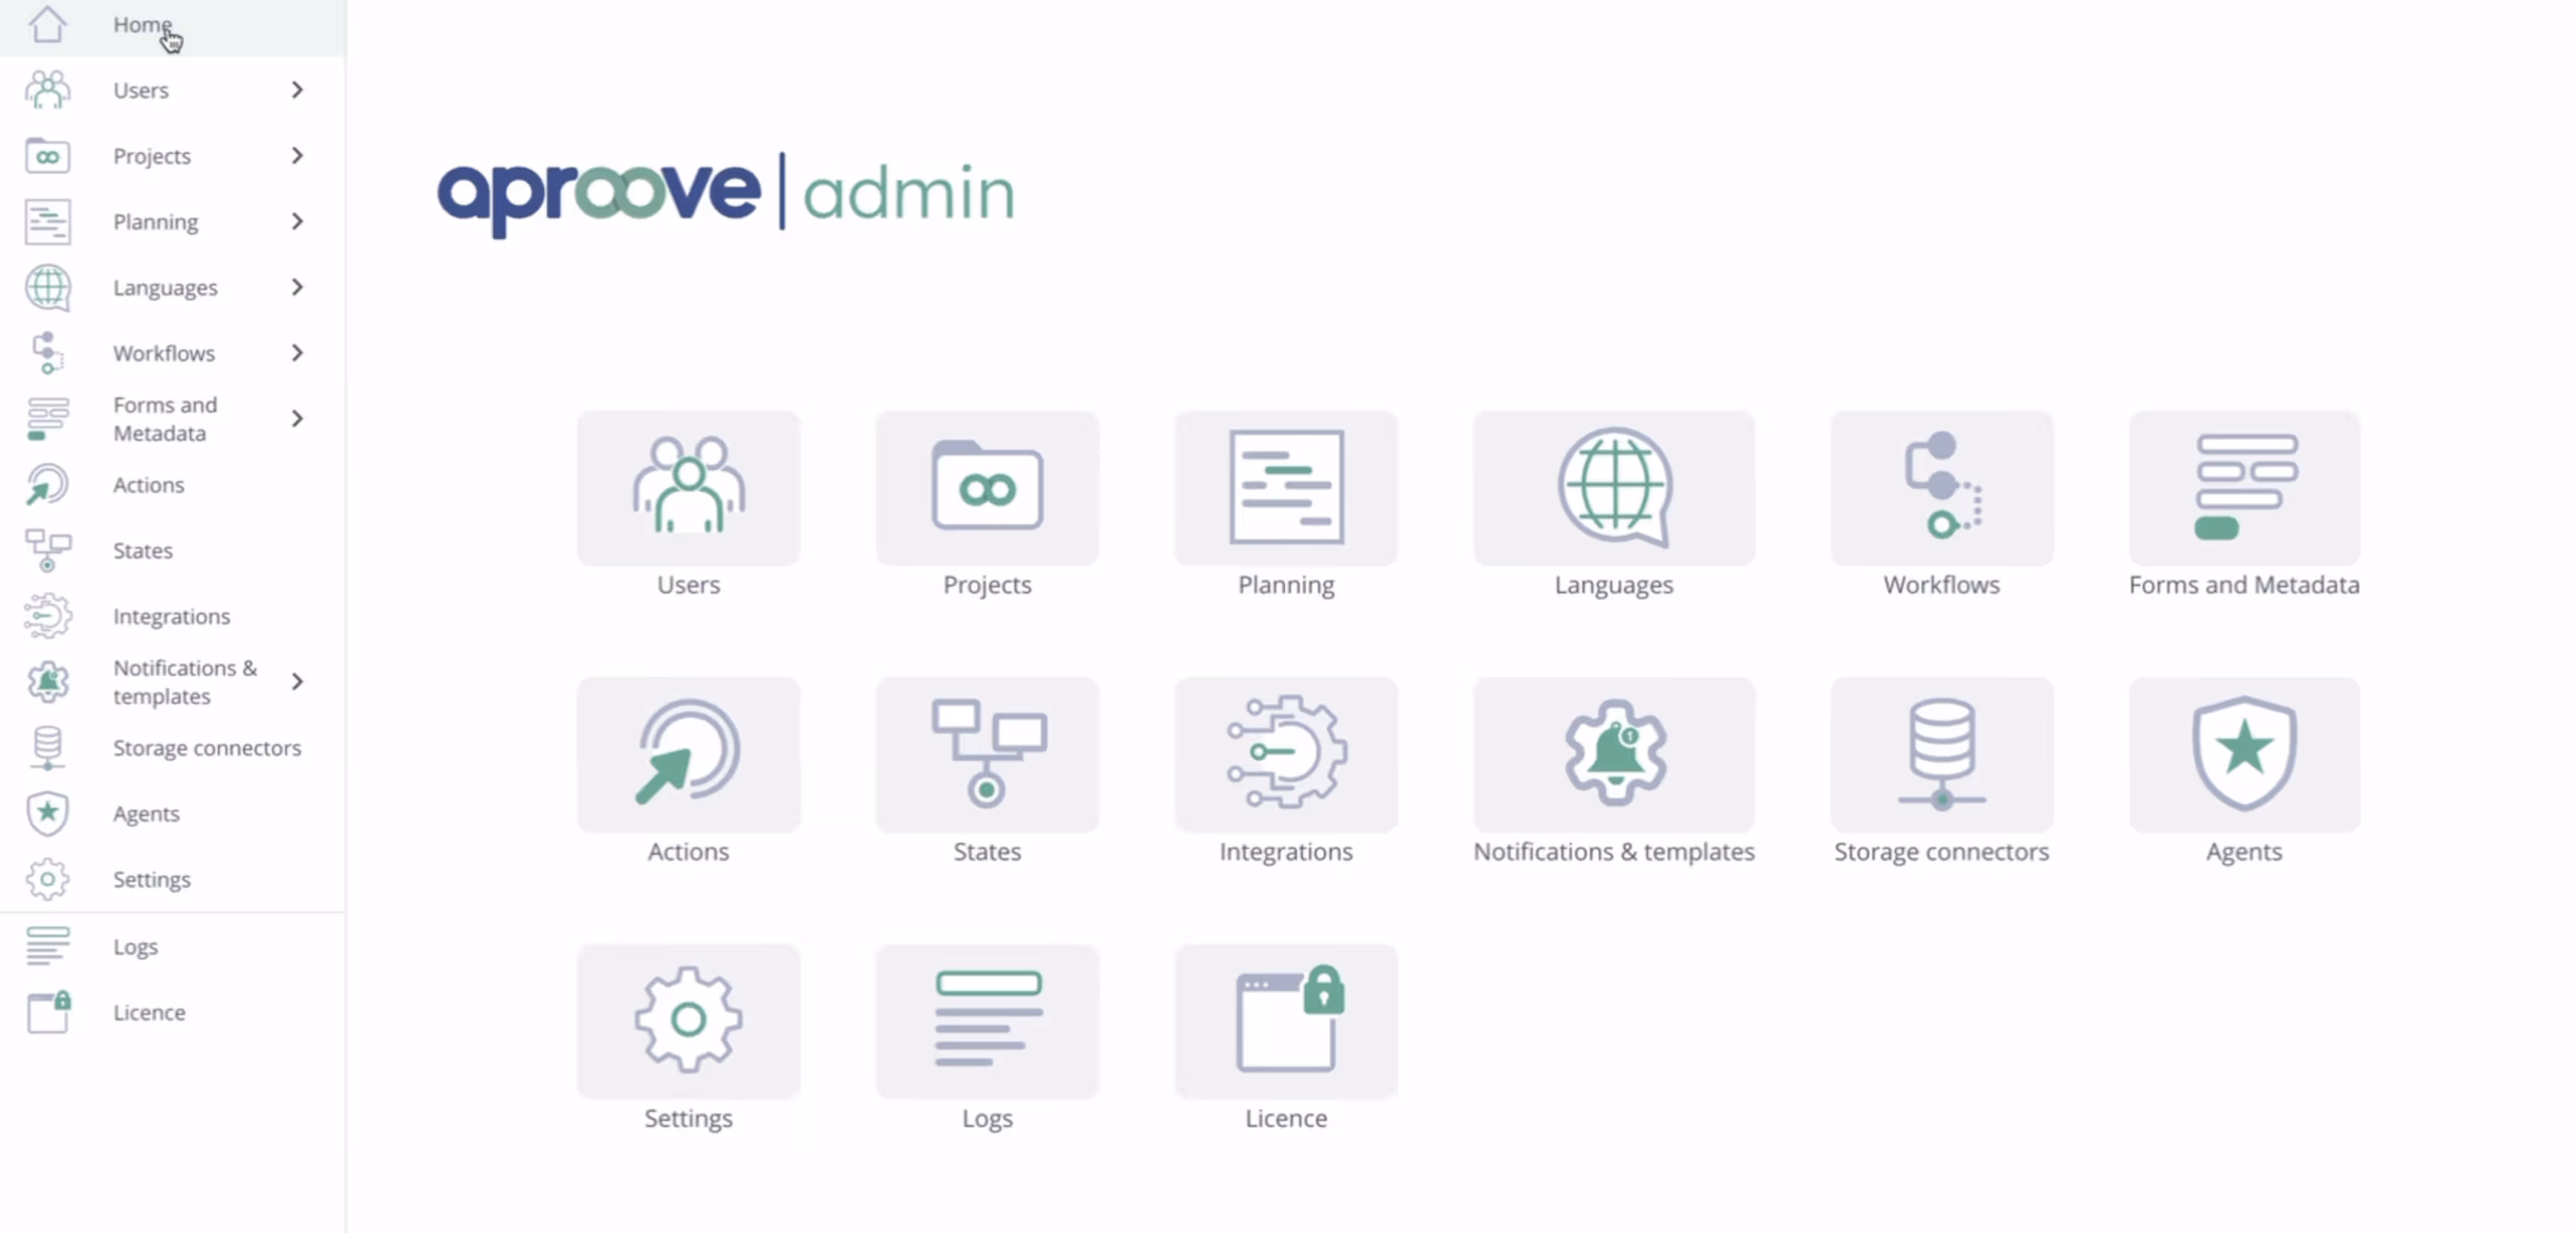Go to Licence from the sidebar
Viewport: 2576px width, 1233px height.
173,1012
